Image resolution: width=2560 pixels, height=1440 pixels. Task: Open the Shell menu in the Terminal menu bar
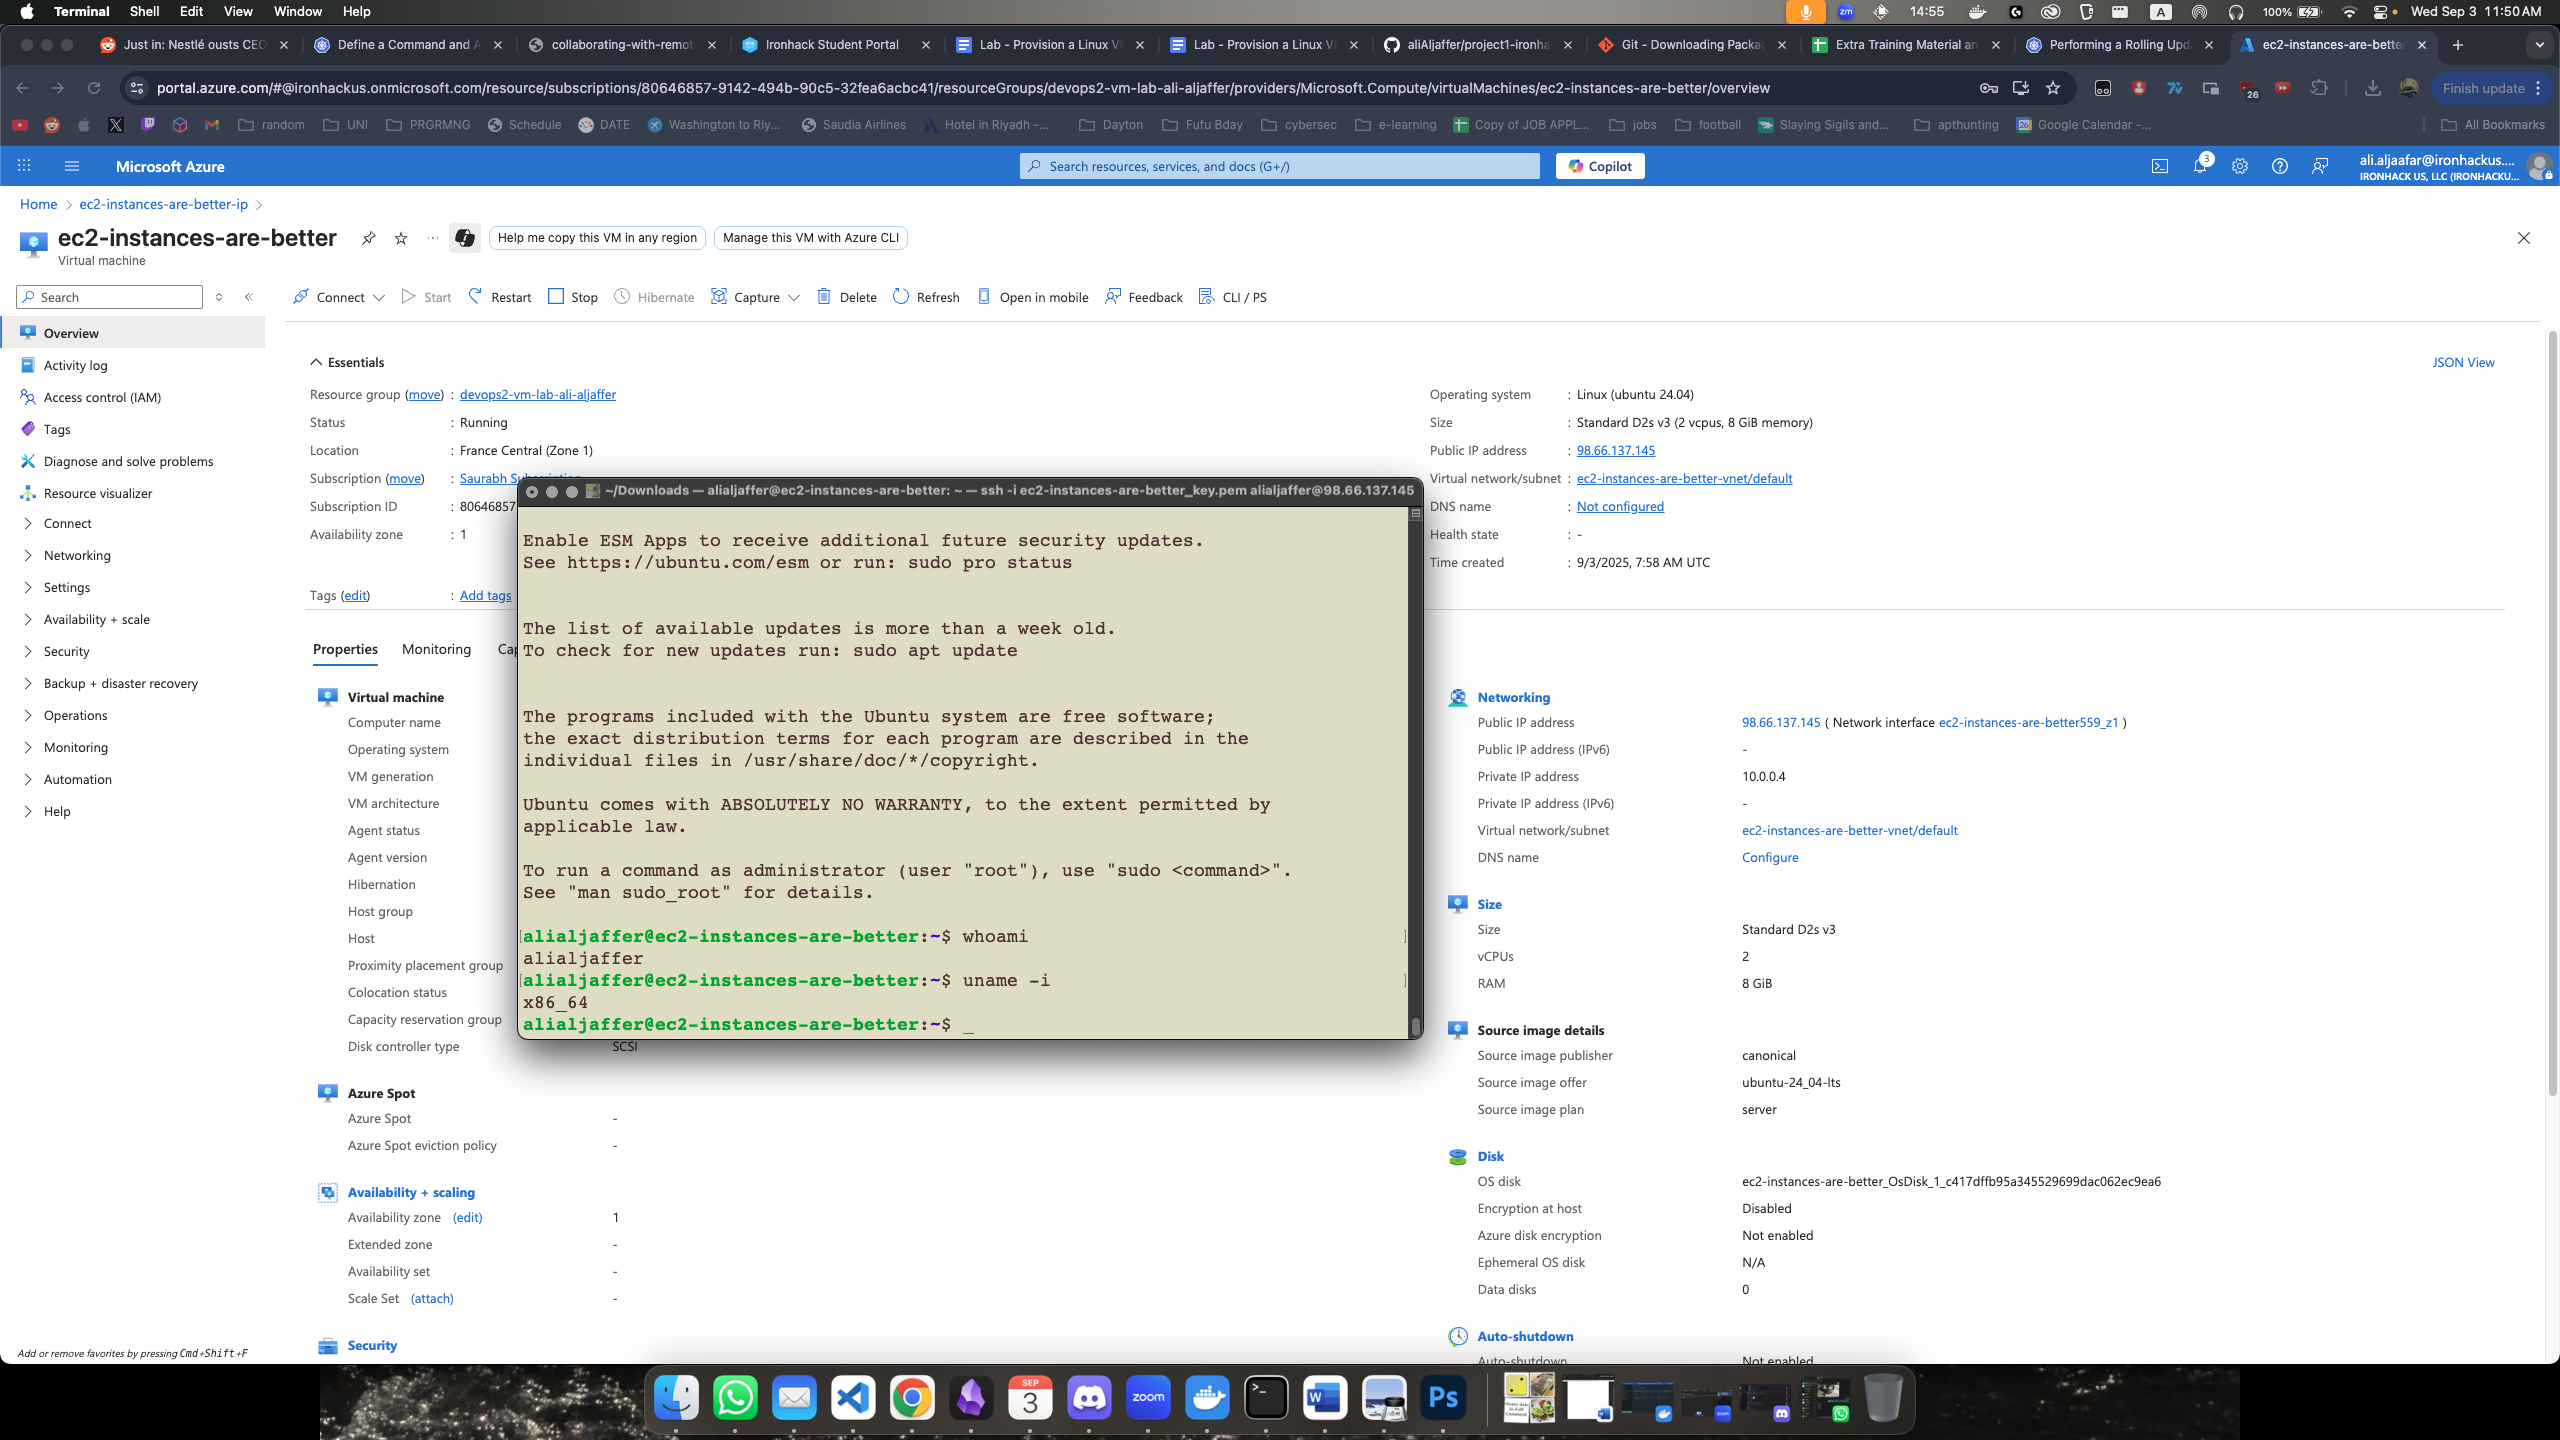point(144,11)
